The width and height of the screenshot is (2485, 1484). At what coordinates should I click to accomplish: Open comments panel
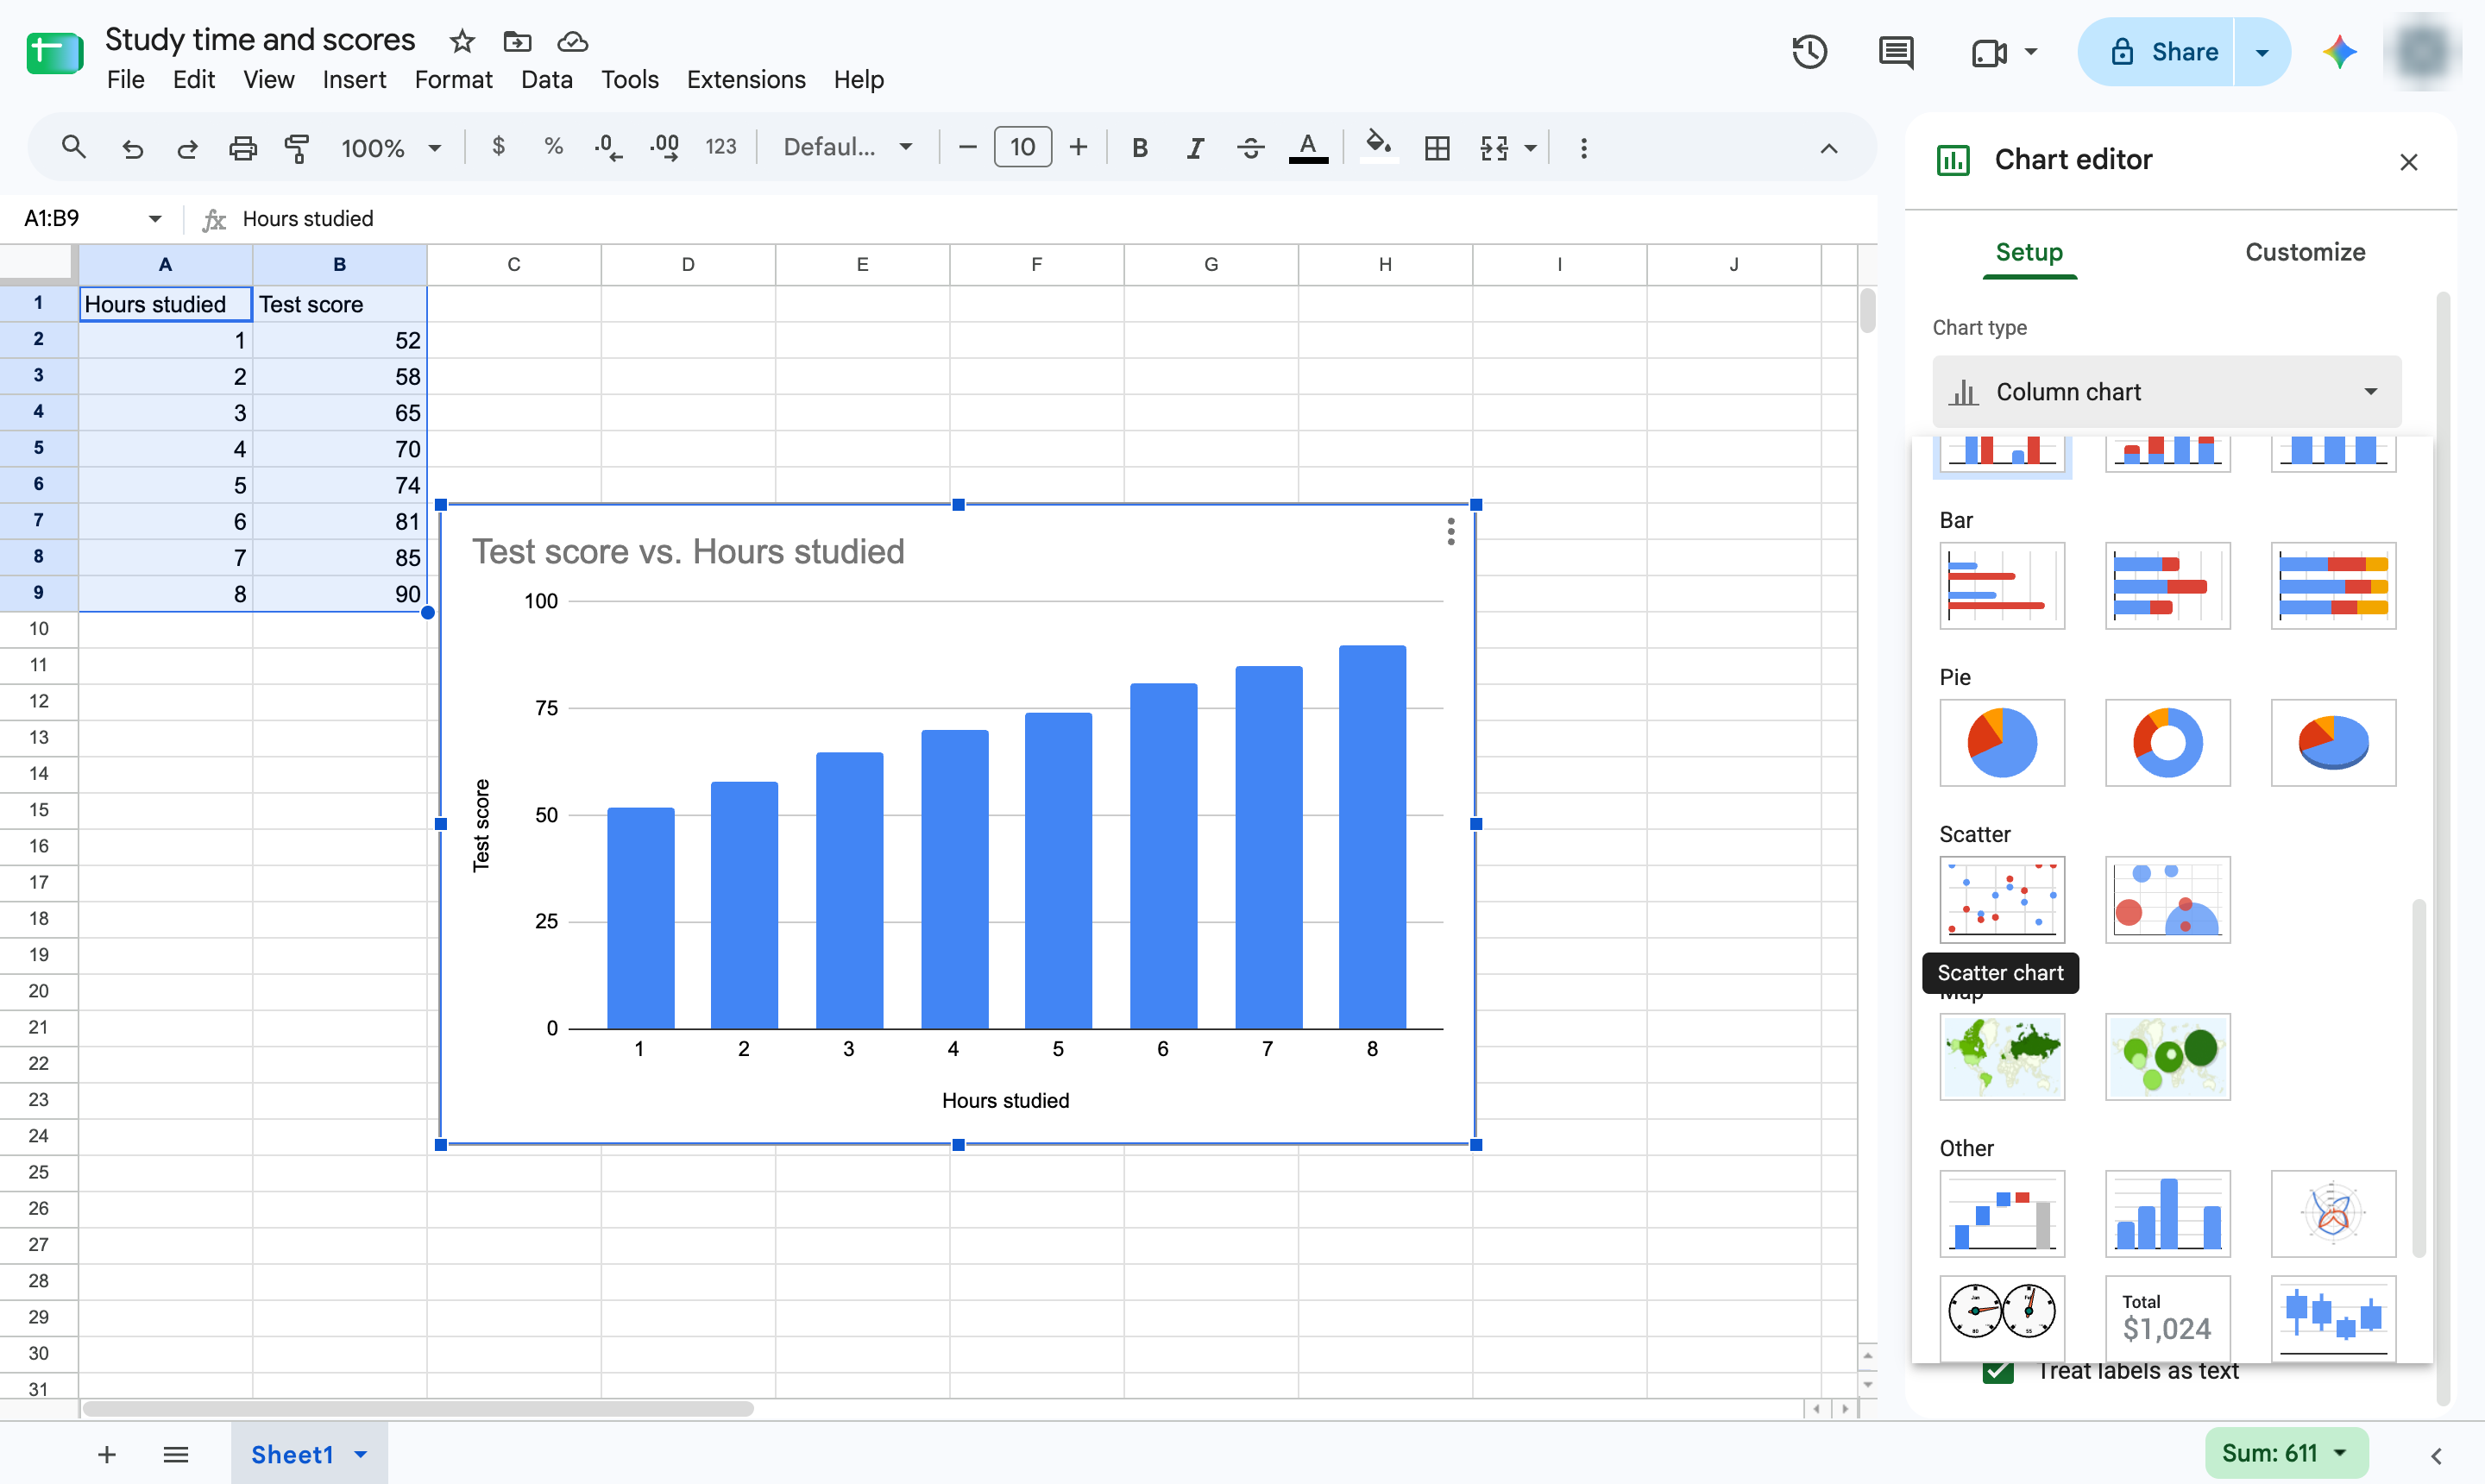pos(1896,52)
